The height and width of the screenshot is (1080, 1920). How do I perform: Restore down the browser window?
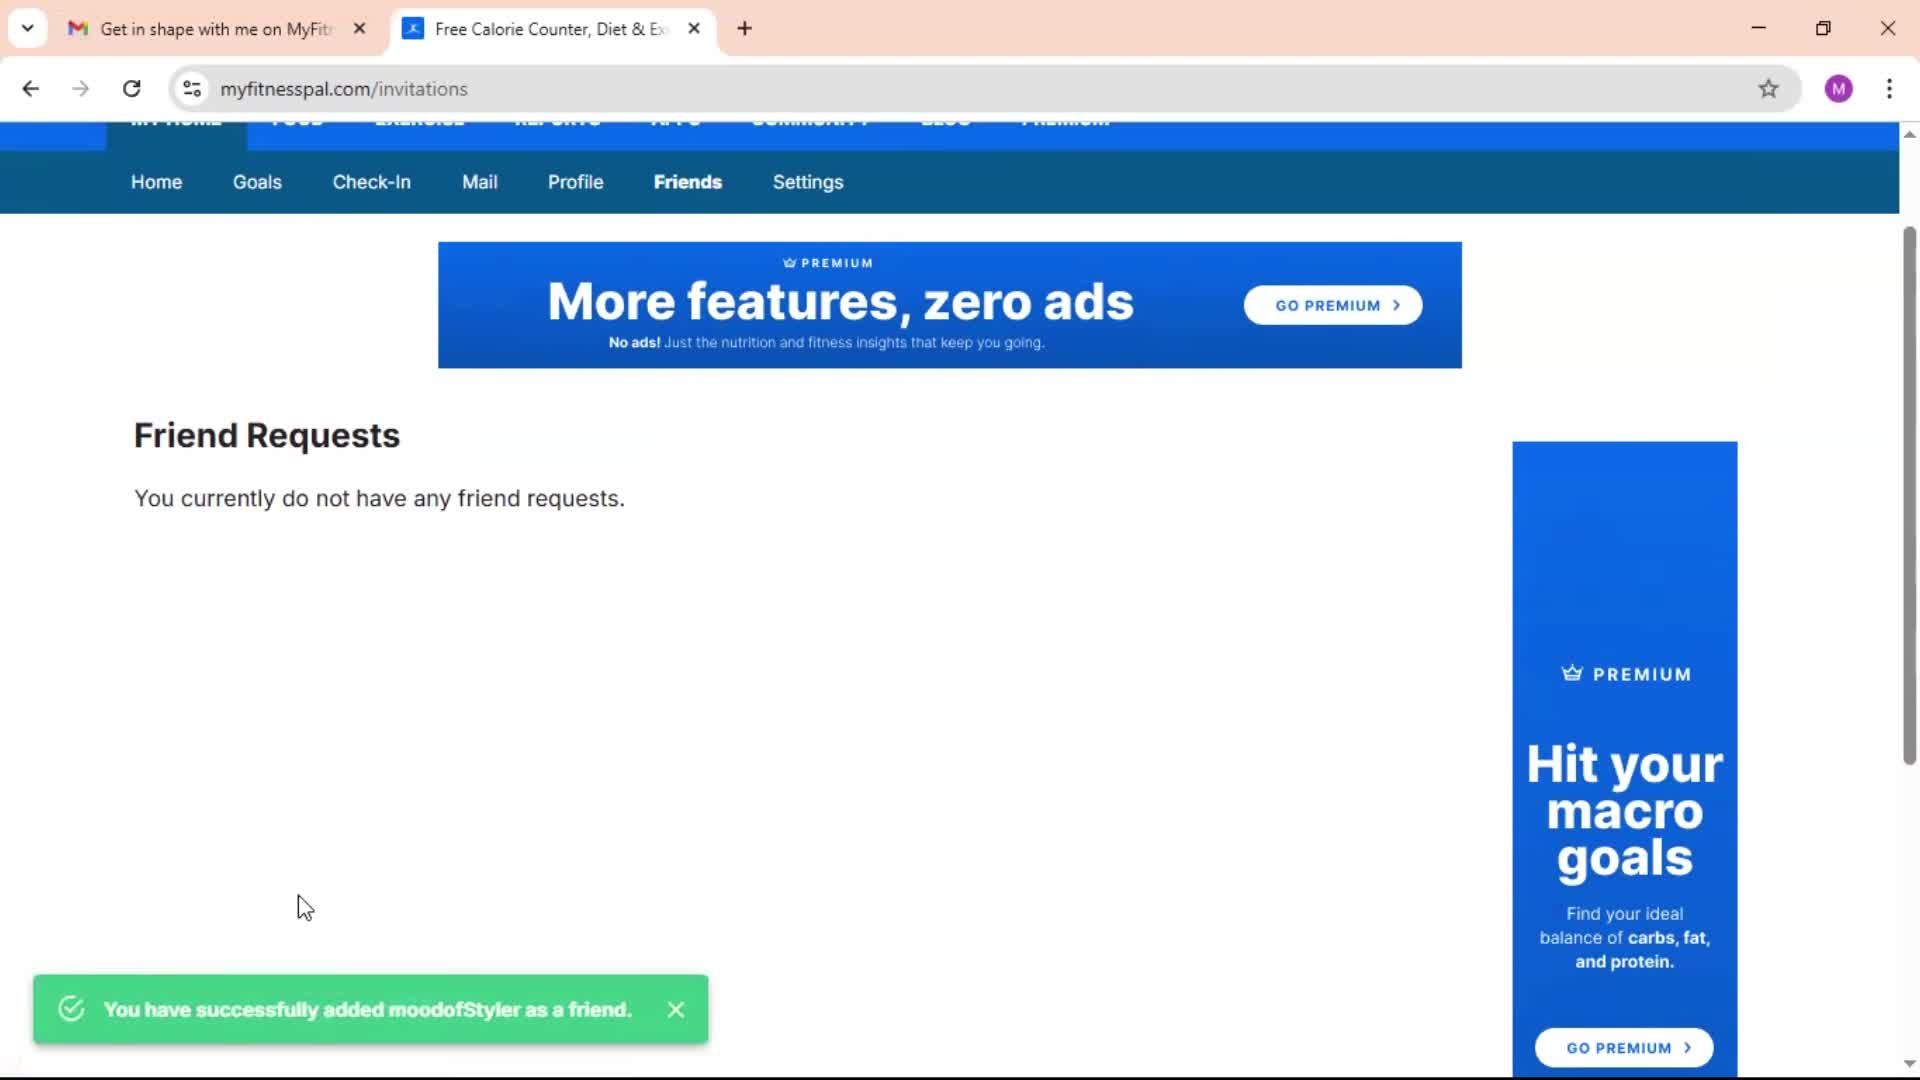(1823, 28)
